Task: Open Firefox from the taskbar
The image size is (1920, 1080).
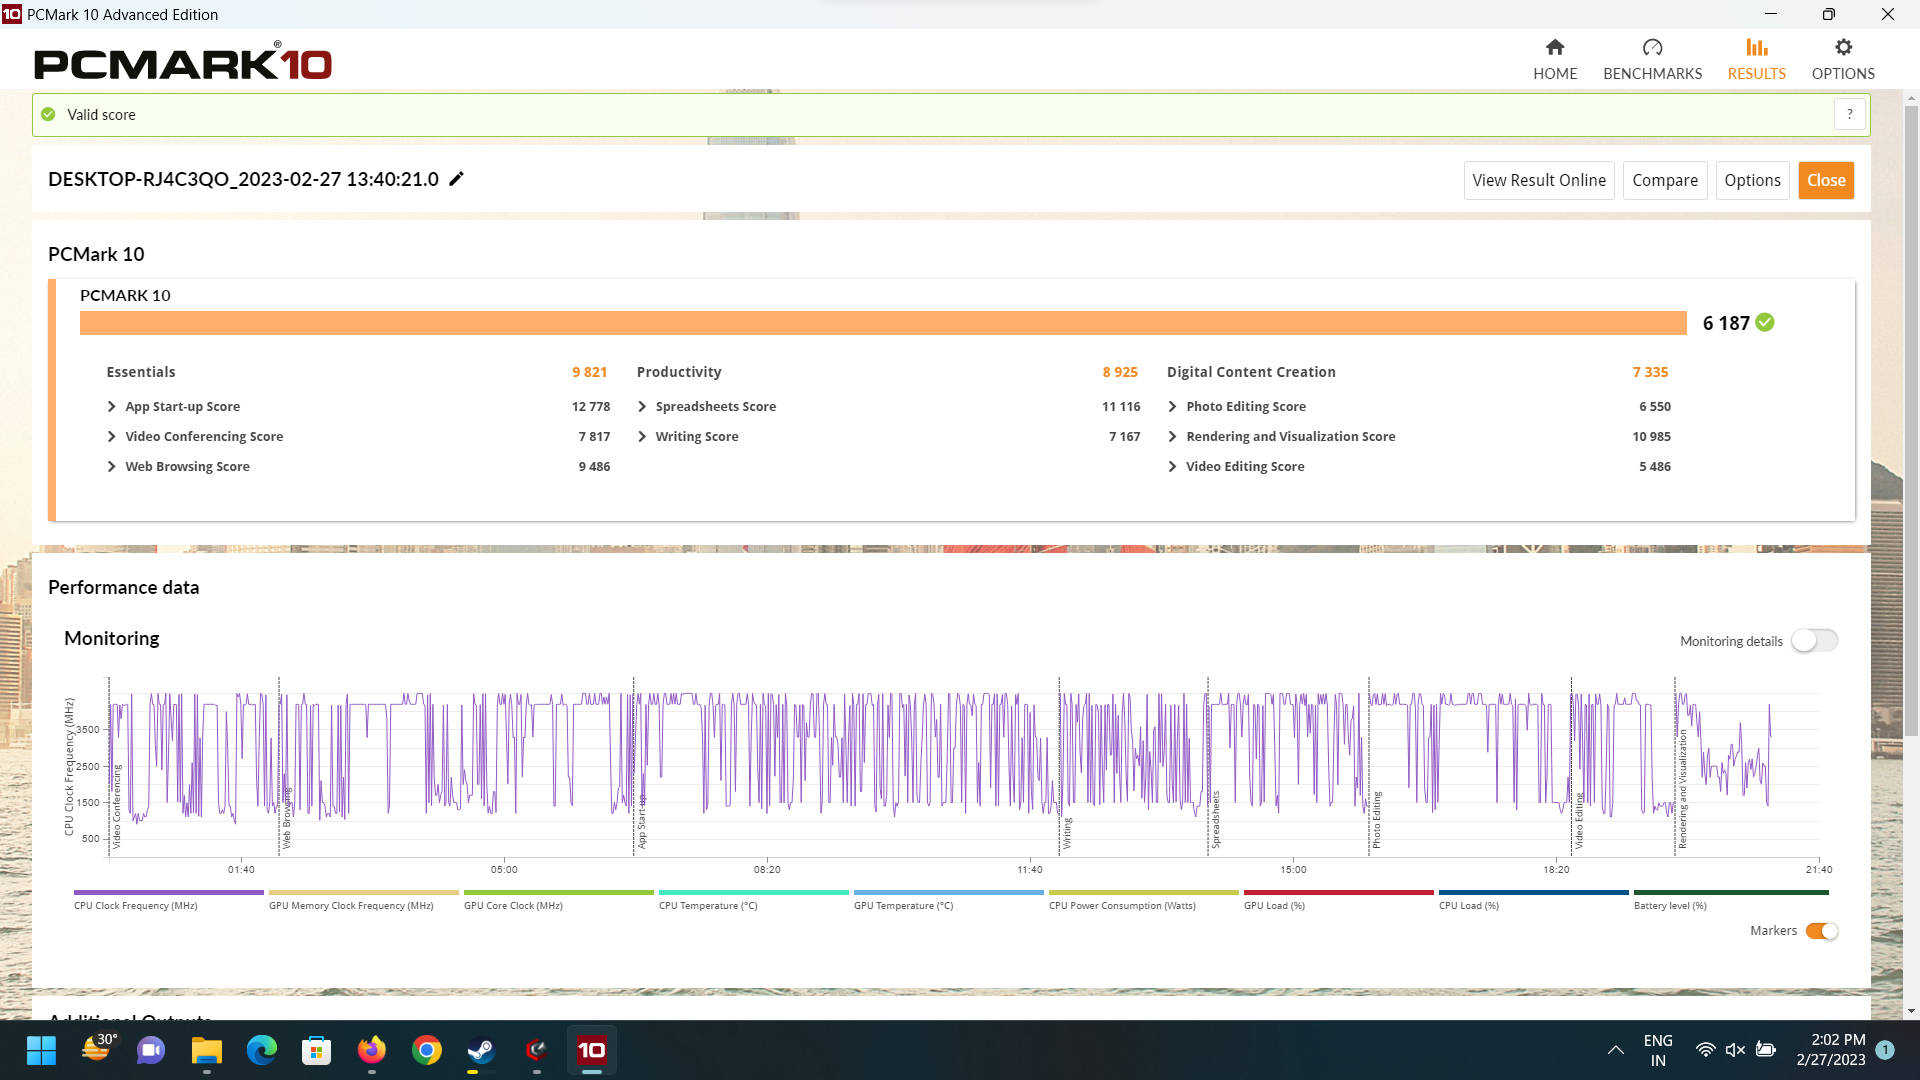Action: (371, 1050)
